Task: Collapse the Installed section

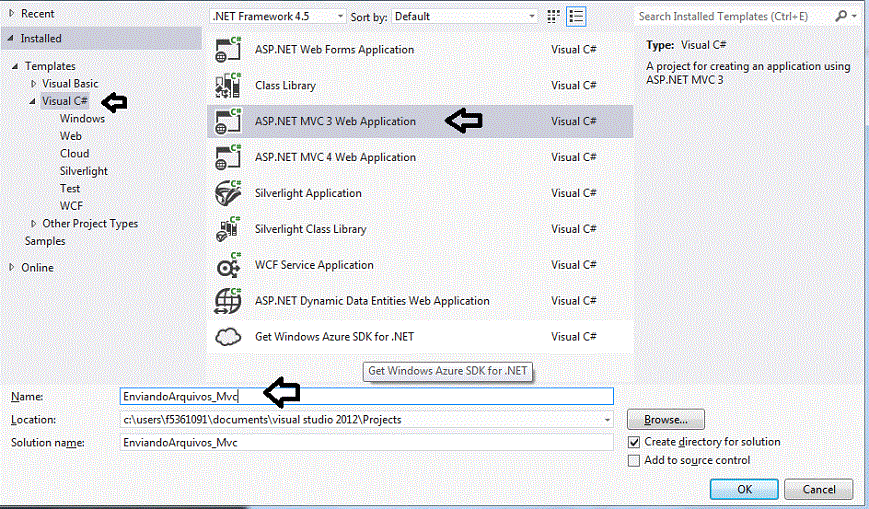Action: [11, 38]
